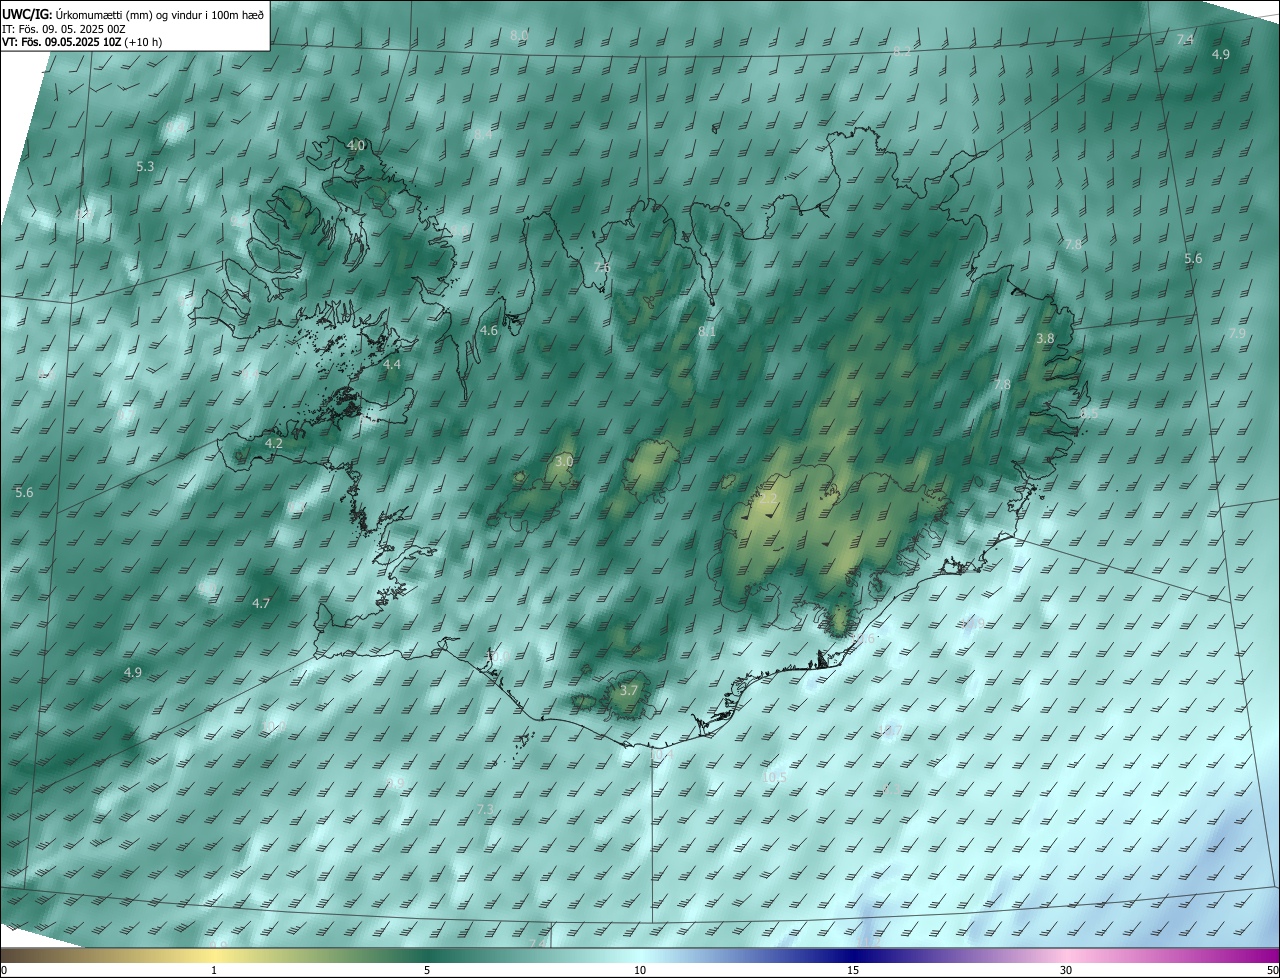Click the title text 'Úrkomumætti (mm) og vindur í 100m hæð'

pyautogui.click(x=161, y=13)
